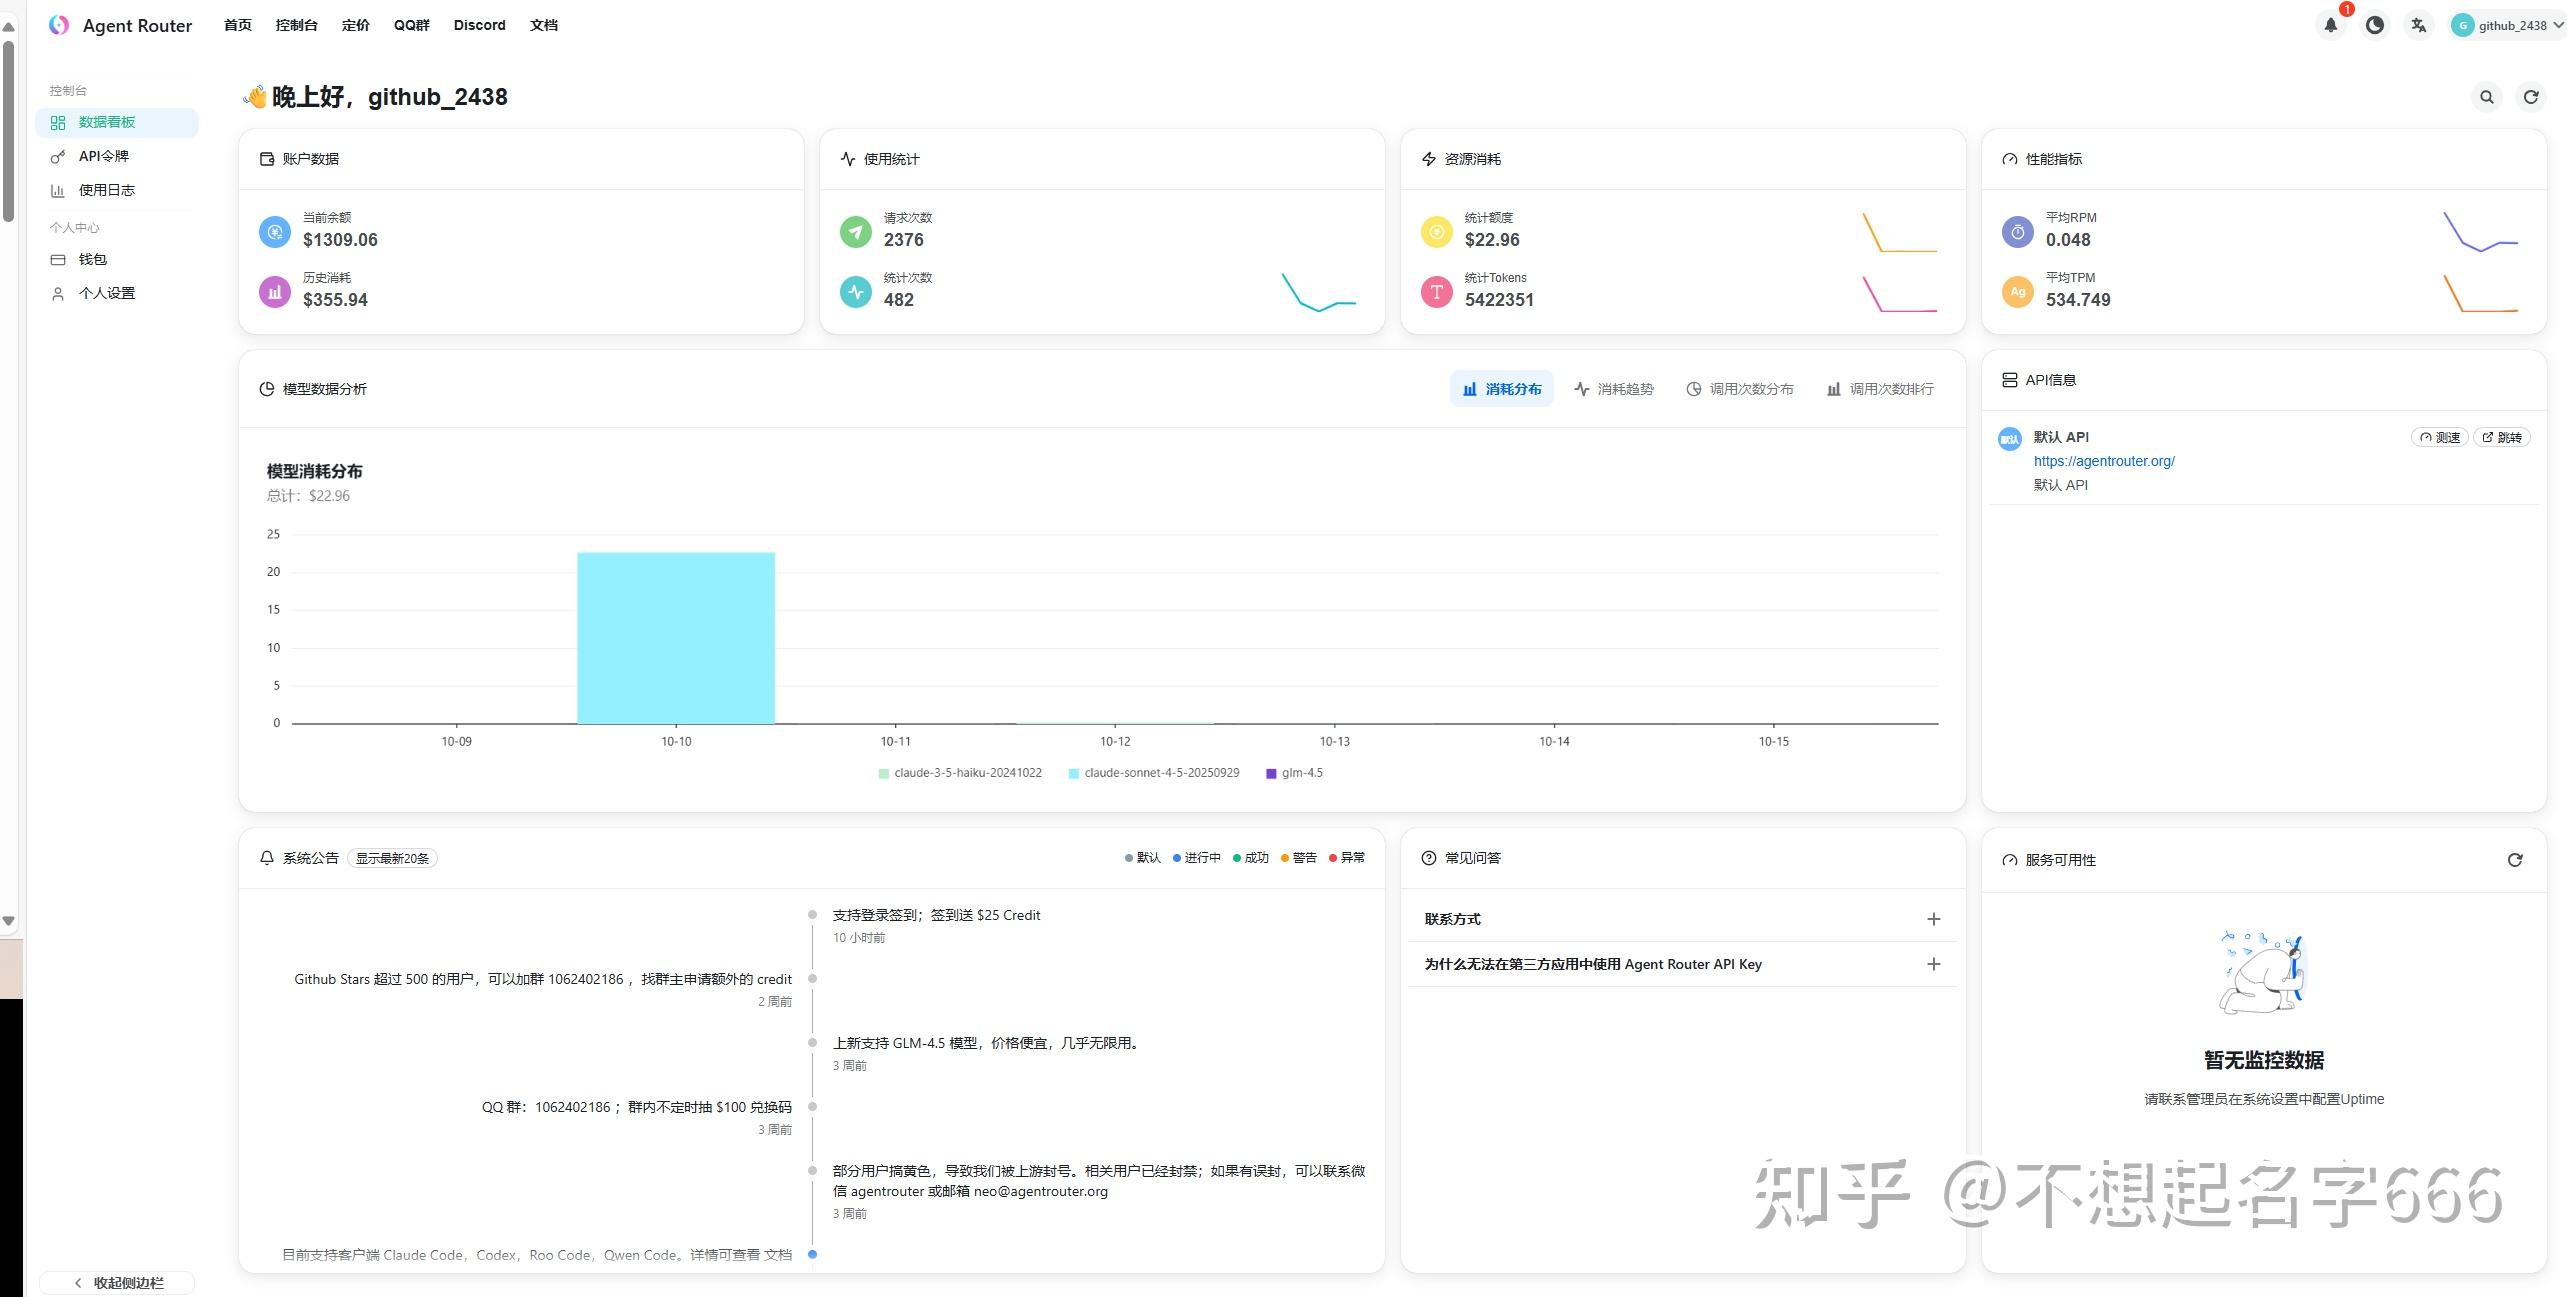Click the 测速 button for default API
This screenshot has height=1297, width=2567.
coord(2439,437)
